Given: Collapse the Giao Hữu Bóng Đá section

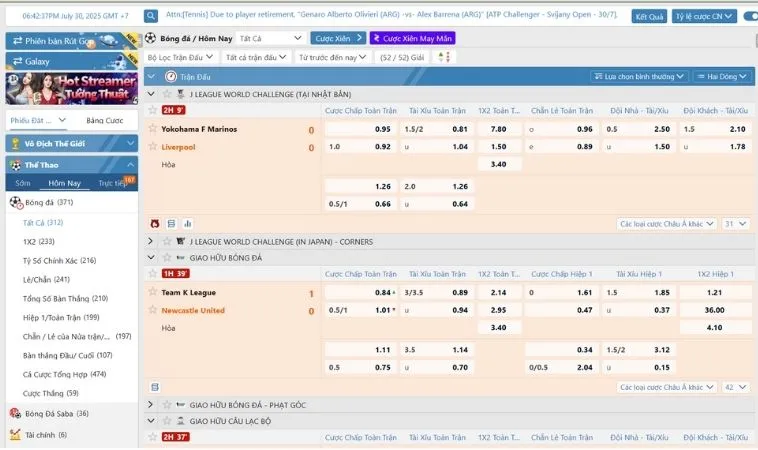Looking at the screenshot, I should [x=151, y=257].
